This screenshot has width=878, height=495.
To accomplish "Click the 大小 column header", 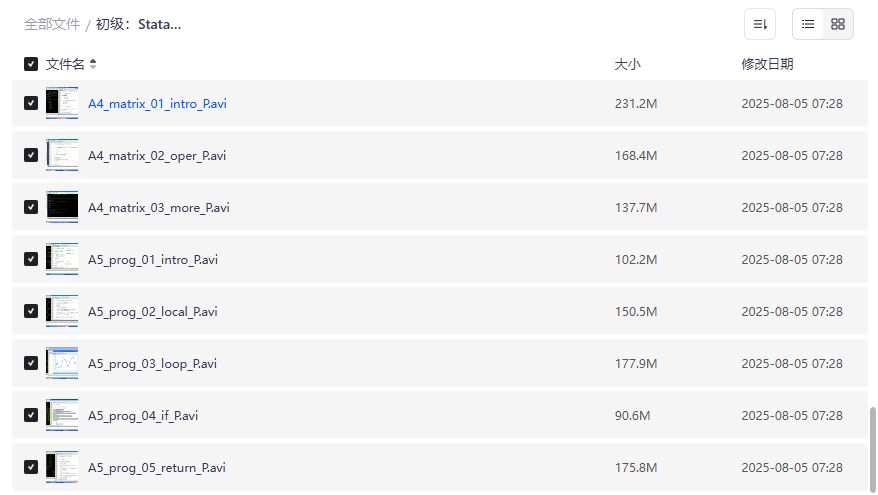I will 627,64.
